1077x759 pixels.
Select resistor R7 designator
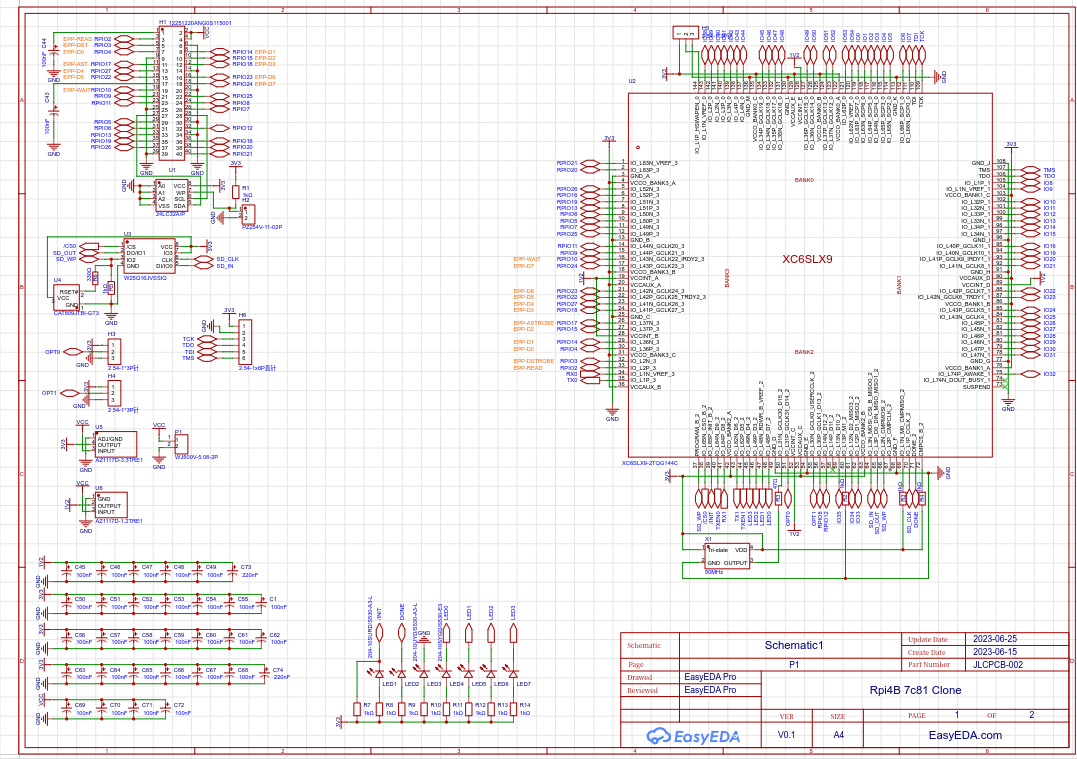[367, 705]
